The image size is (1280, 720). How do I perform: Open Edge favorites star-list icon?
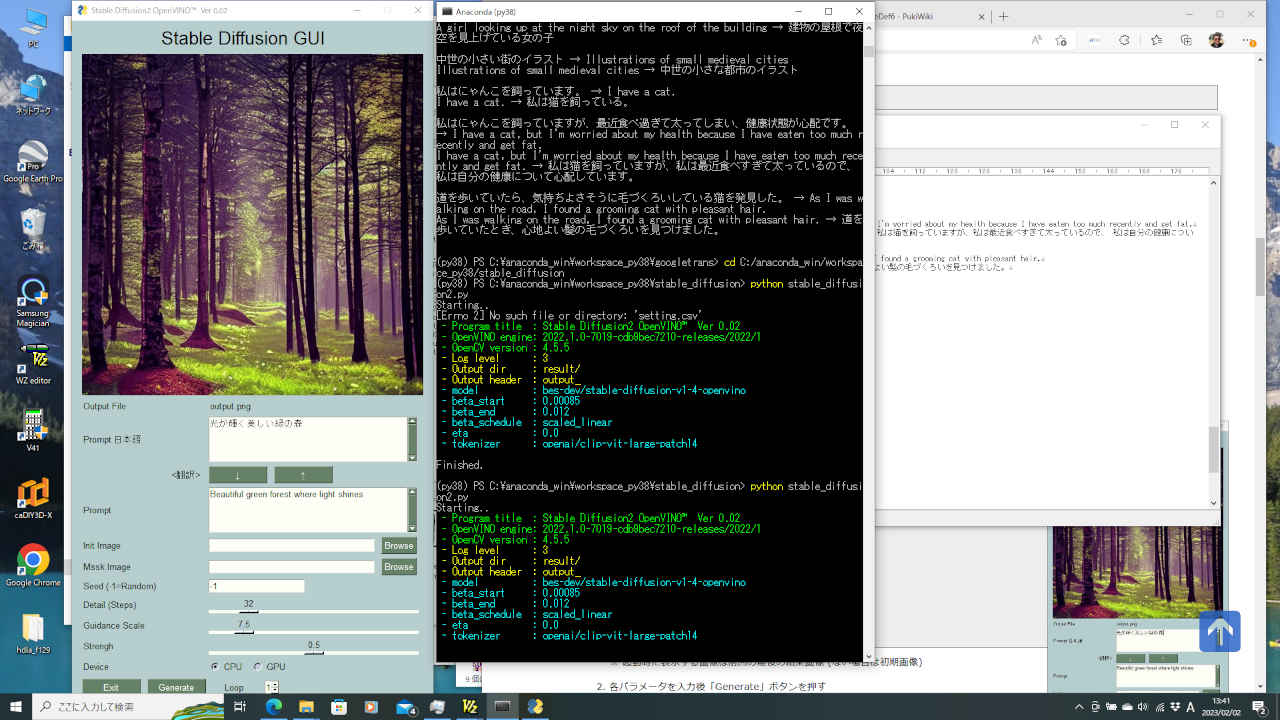1157,40
